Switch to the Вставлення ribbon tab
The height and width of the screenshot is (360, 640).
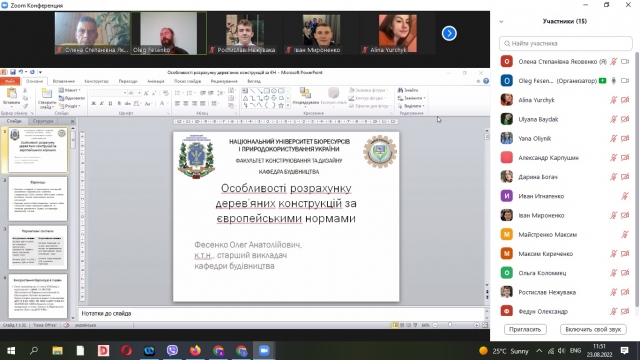(64, 81)
